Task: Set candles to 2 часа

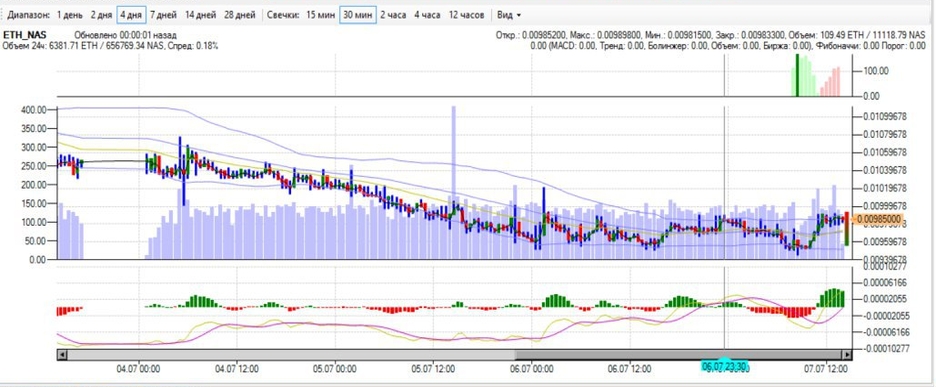Action: coord(393,15)
